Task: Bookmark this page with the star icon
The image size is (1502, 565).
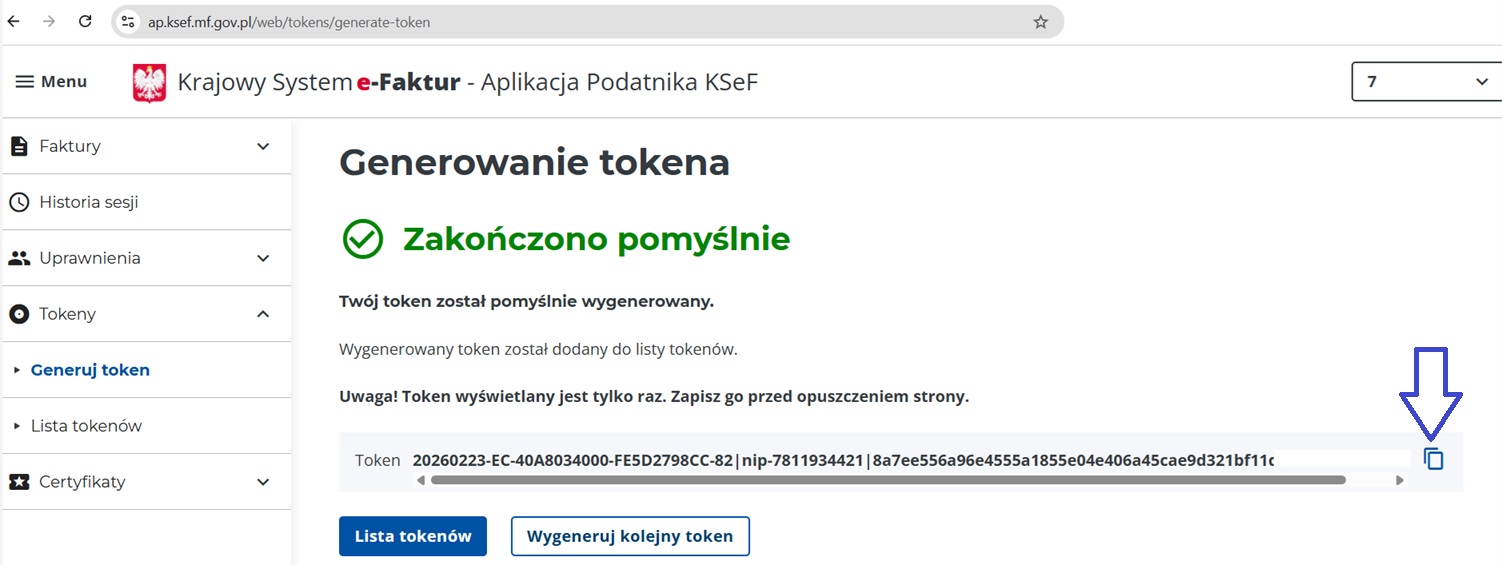Action: coord(1040,22)
